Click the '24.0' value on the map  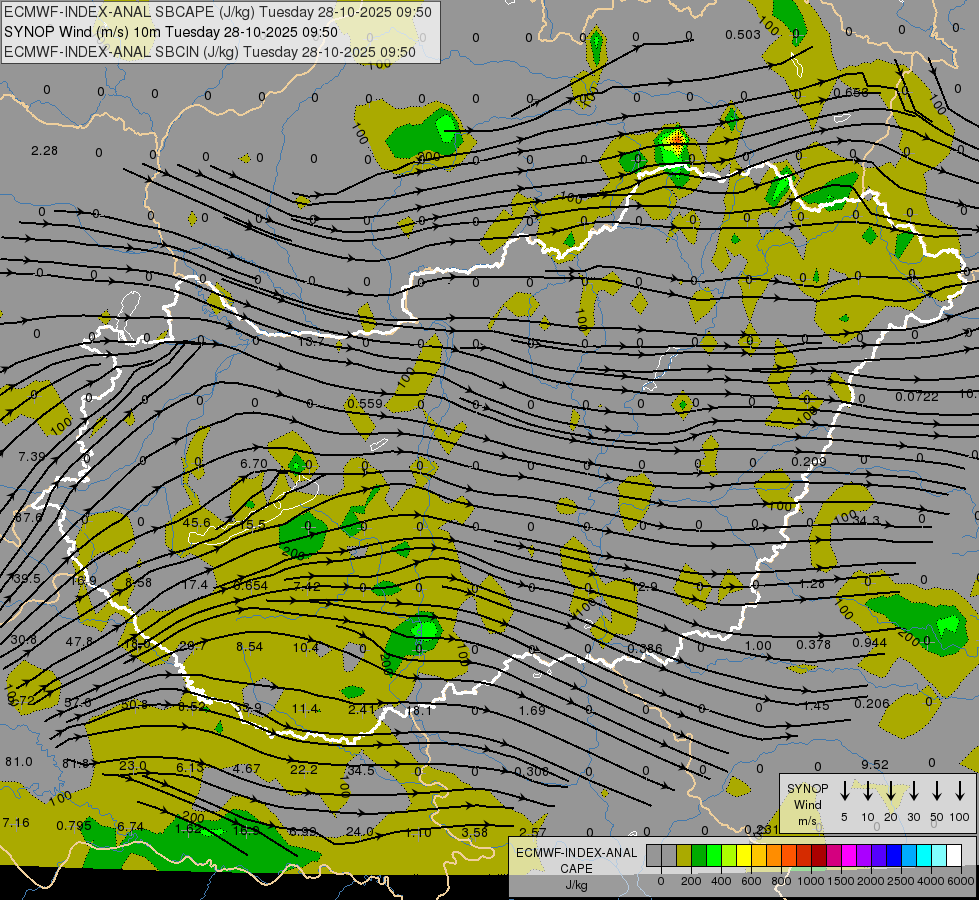click(x=360, y=831)
